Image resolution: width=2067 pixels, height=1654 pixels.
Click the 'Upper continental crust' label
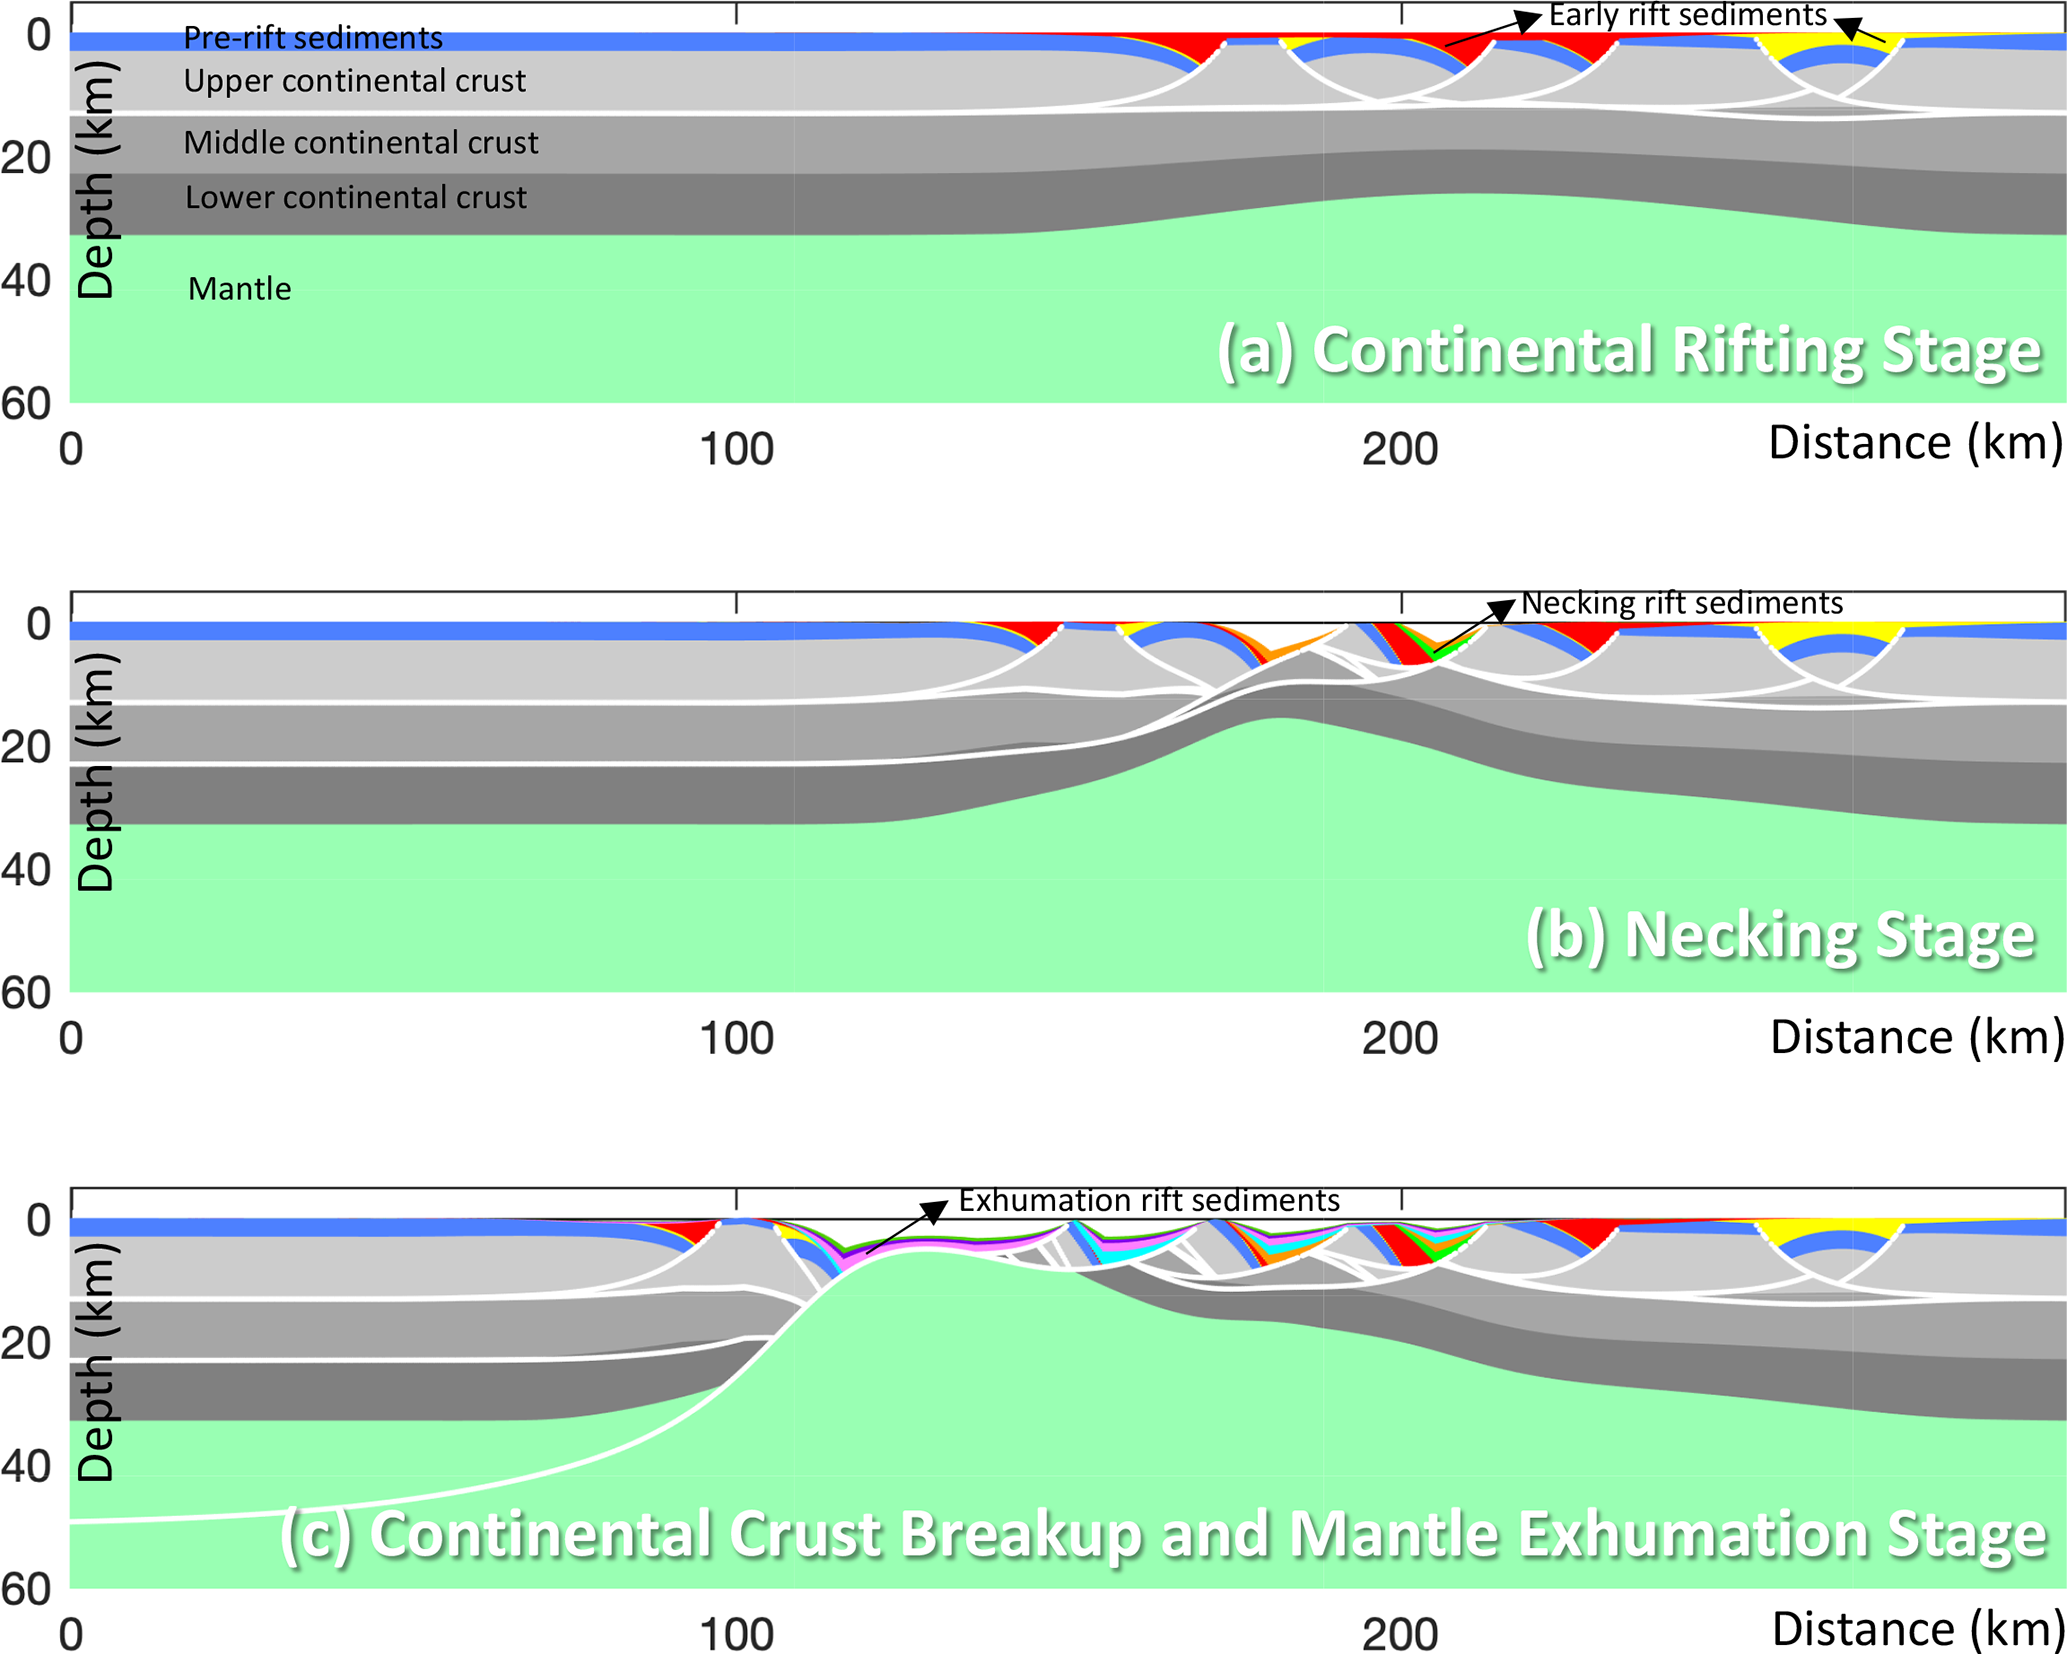pyautogui.click(x=354, y=81)
